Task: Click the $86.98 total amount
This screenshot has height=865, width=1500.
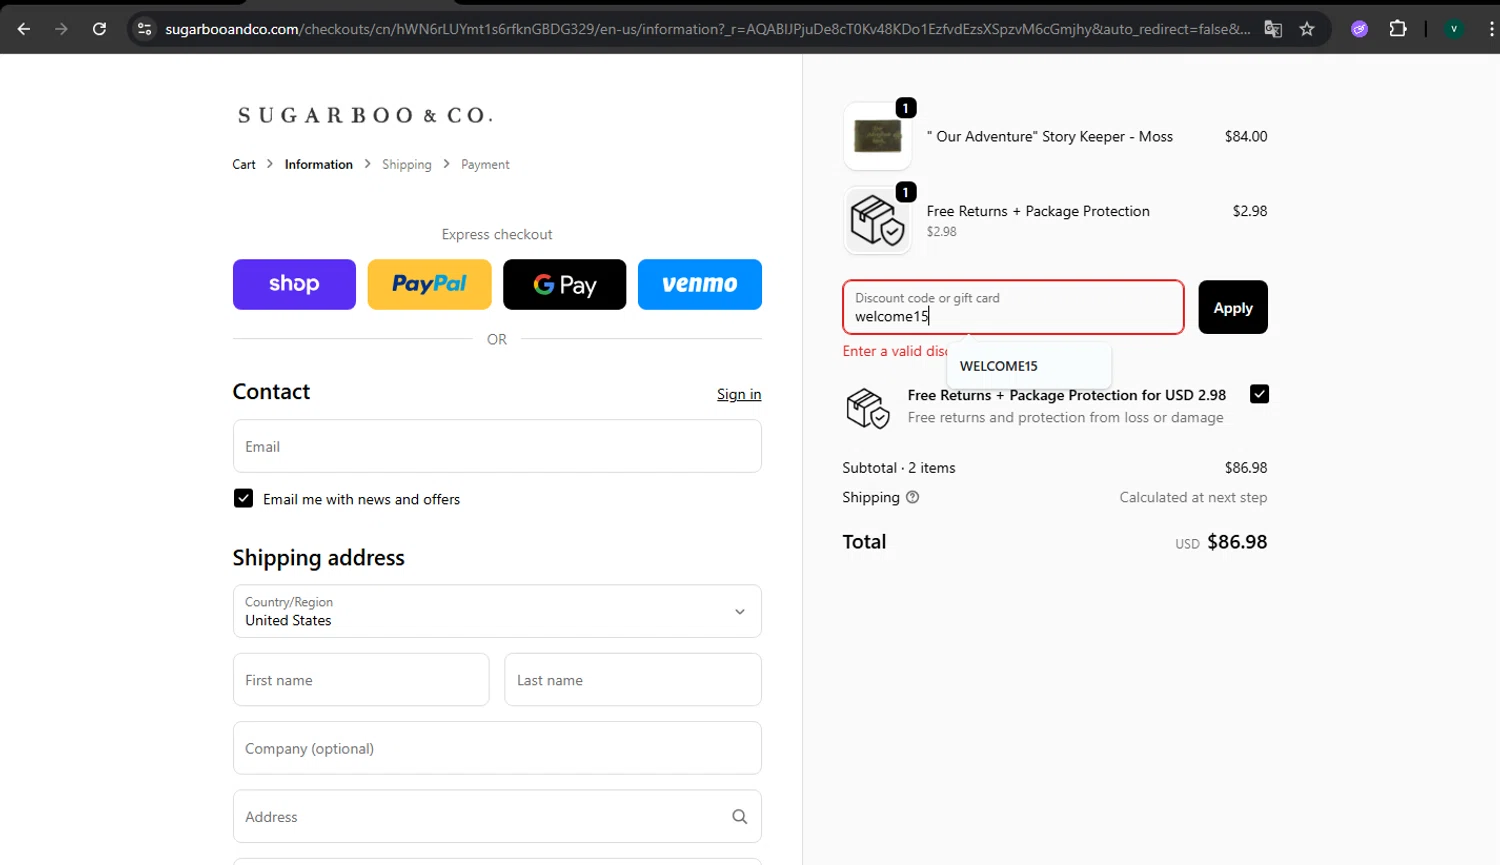Action: (x=1237, y=542)
